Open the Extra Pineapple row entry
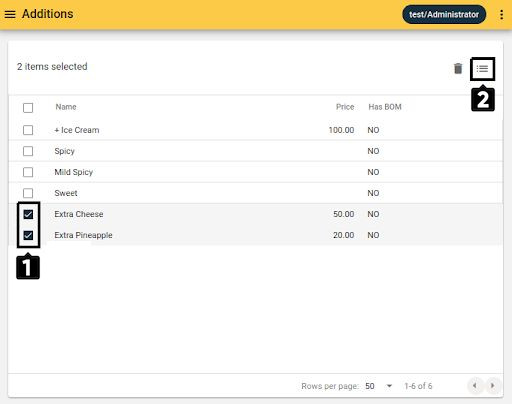The height and width of the screenshot is (404, 512). click(x=255, y=235)
